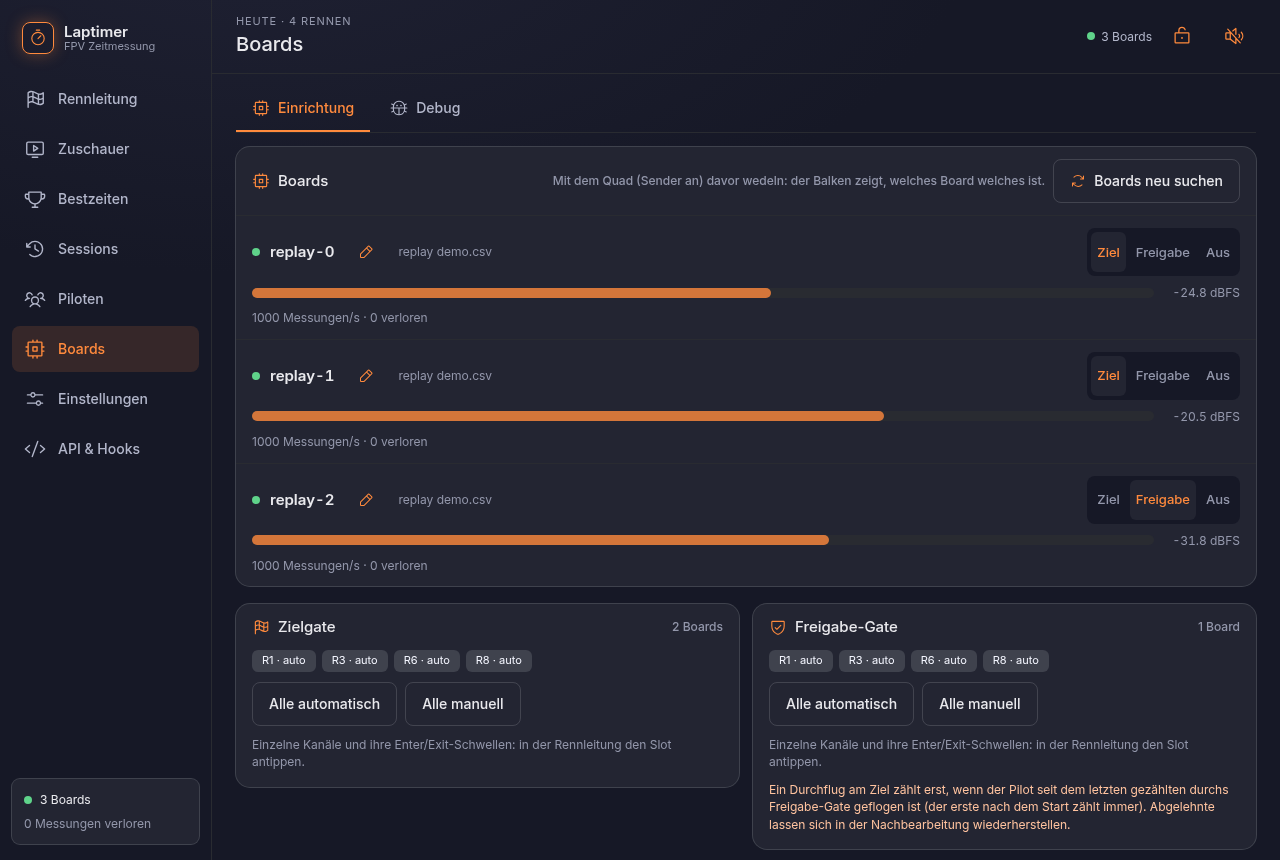The image size is (1280, 860).
Task: Rename replay-0 using its pencil icon
Action: [366, 252]
